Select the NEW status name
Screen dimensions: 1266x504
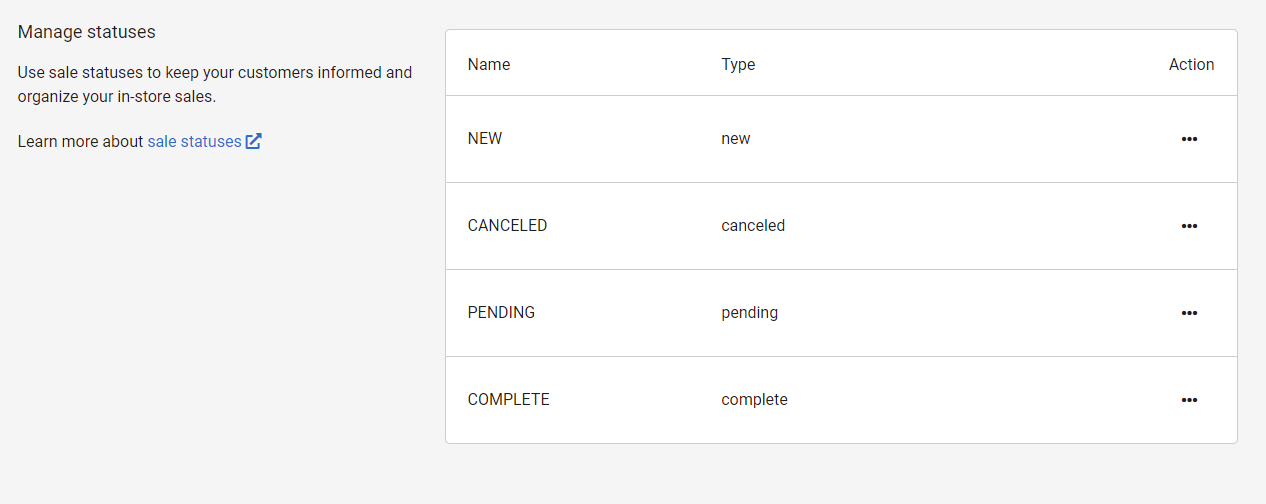pos(485,139)
